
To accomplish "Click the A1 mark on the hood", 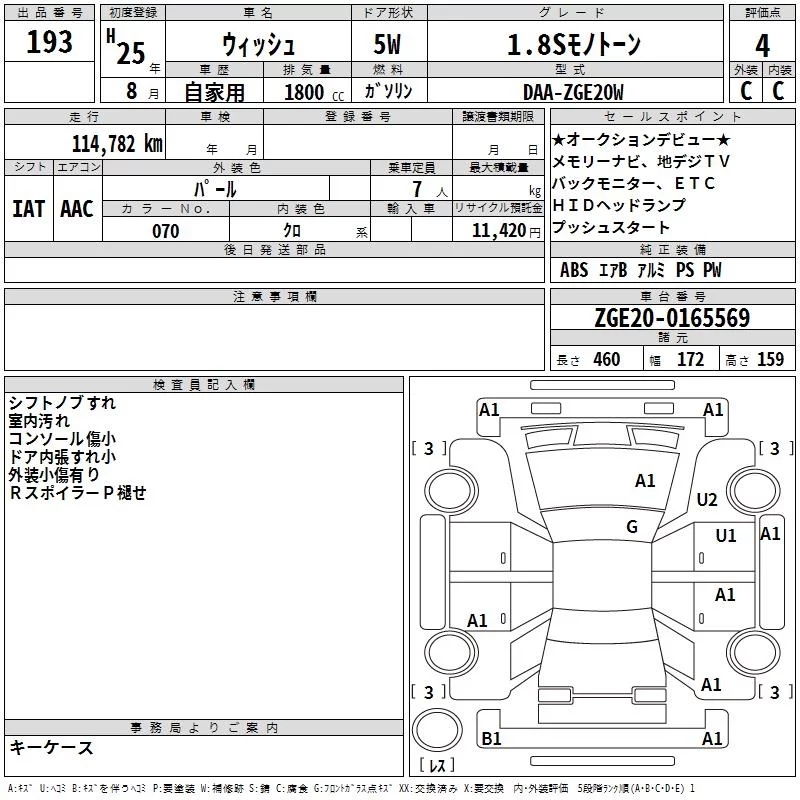I will [x=645, y=480].
